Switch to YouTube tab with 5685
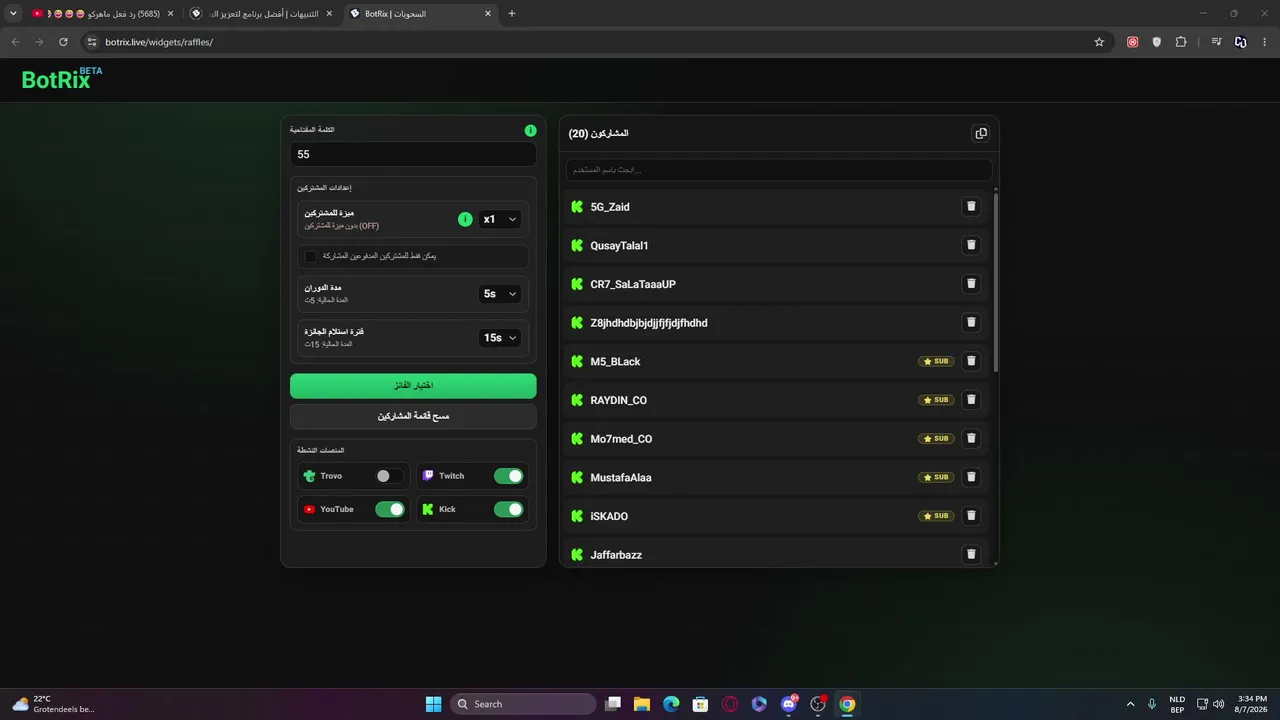 coord(103,14)
